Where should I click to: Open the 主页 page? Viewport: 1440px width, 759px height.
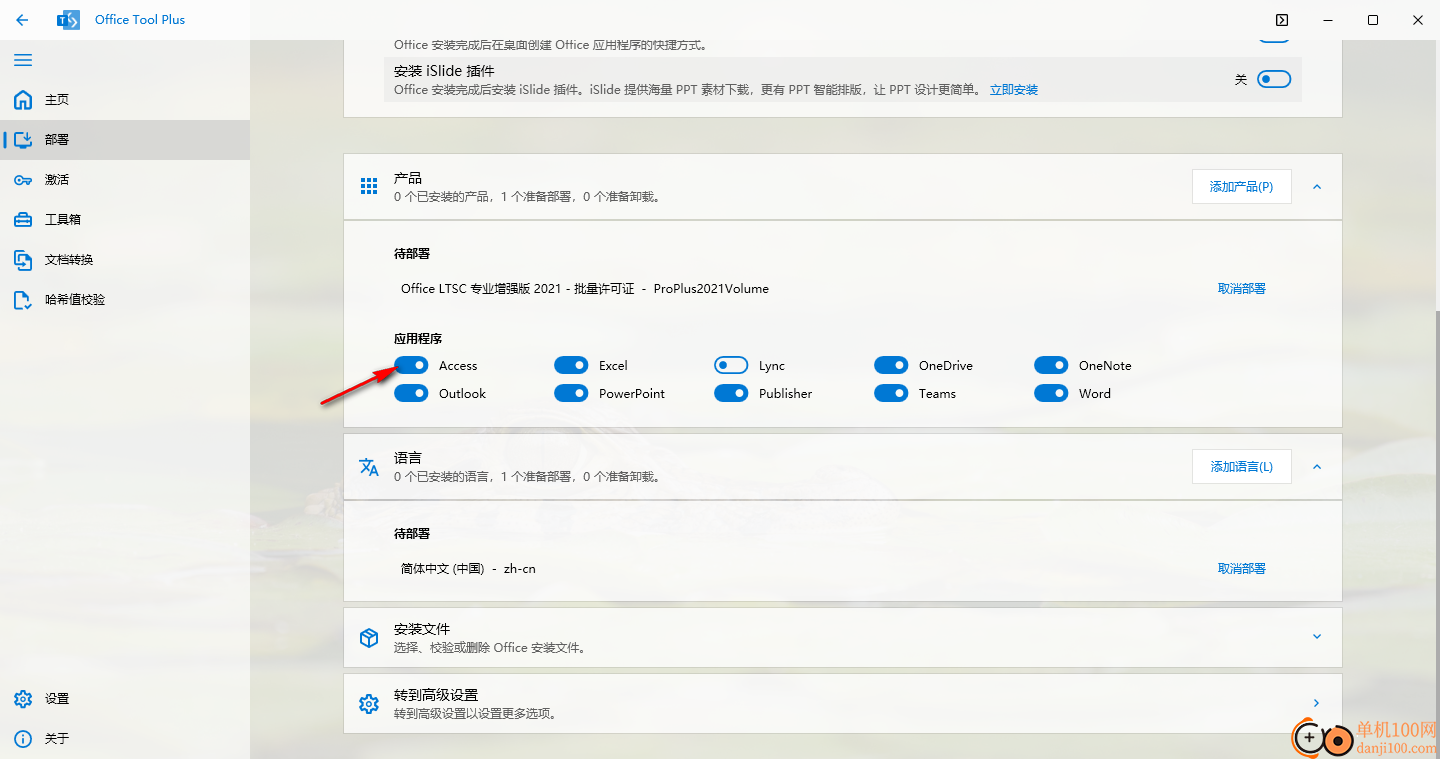125,100
